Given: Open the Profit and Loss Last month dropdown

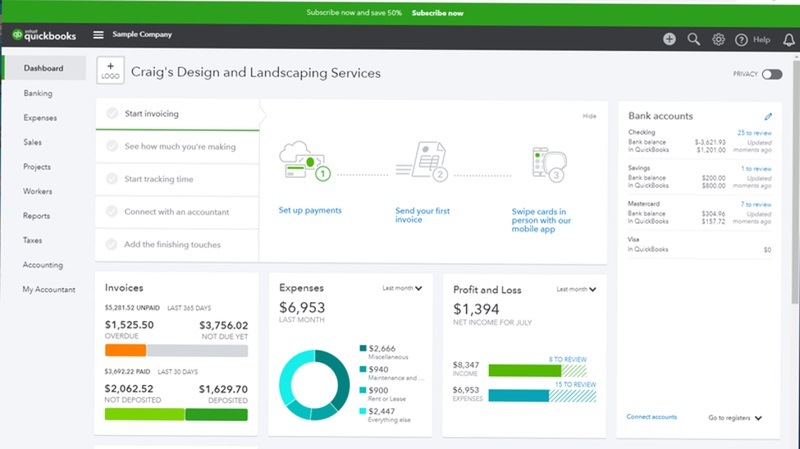Looking at the screenshot, I should pos(577,288).
